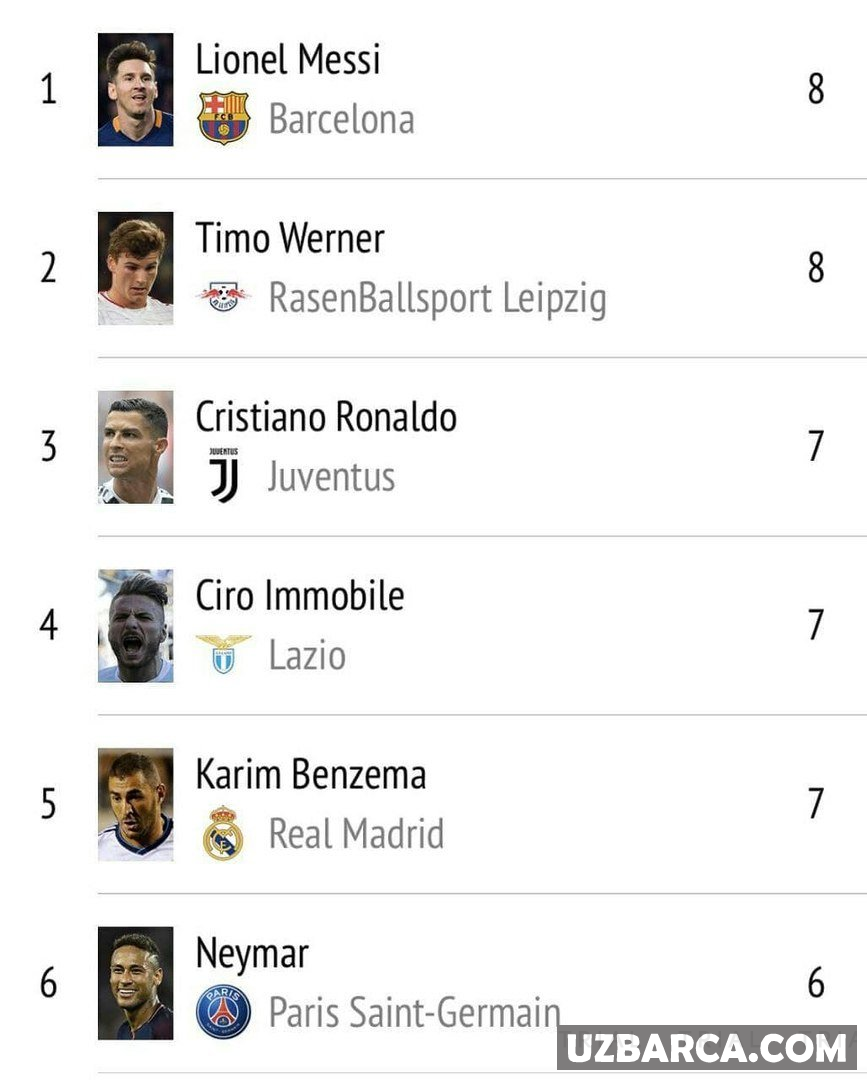Image resolution: width=867 pixels, height=1080 pixels.
Task: Open Lionel Messi's player photo
Action: [x=135, y=90]
